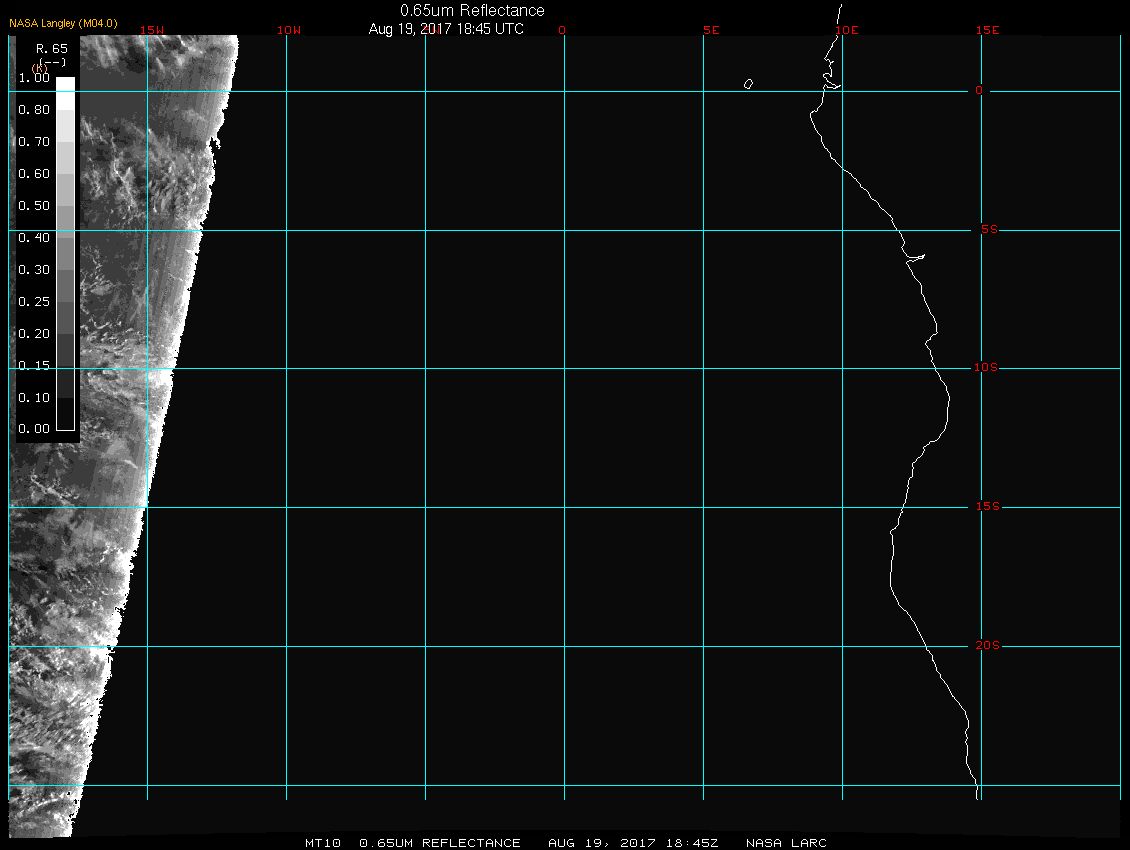Select the 5E longitude label
Image resolution: width=1130 pixels, height=850 pixels.
(711, 30)
